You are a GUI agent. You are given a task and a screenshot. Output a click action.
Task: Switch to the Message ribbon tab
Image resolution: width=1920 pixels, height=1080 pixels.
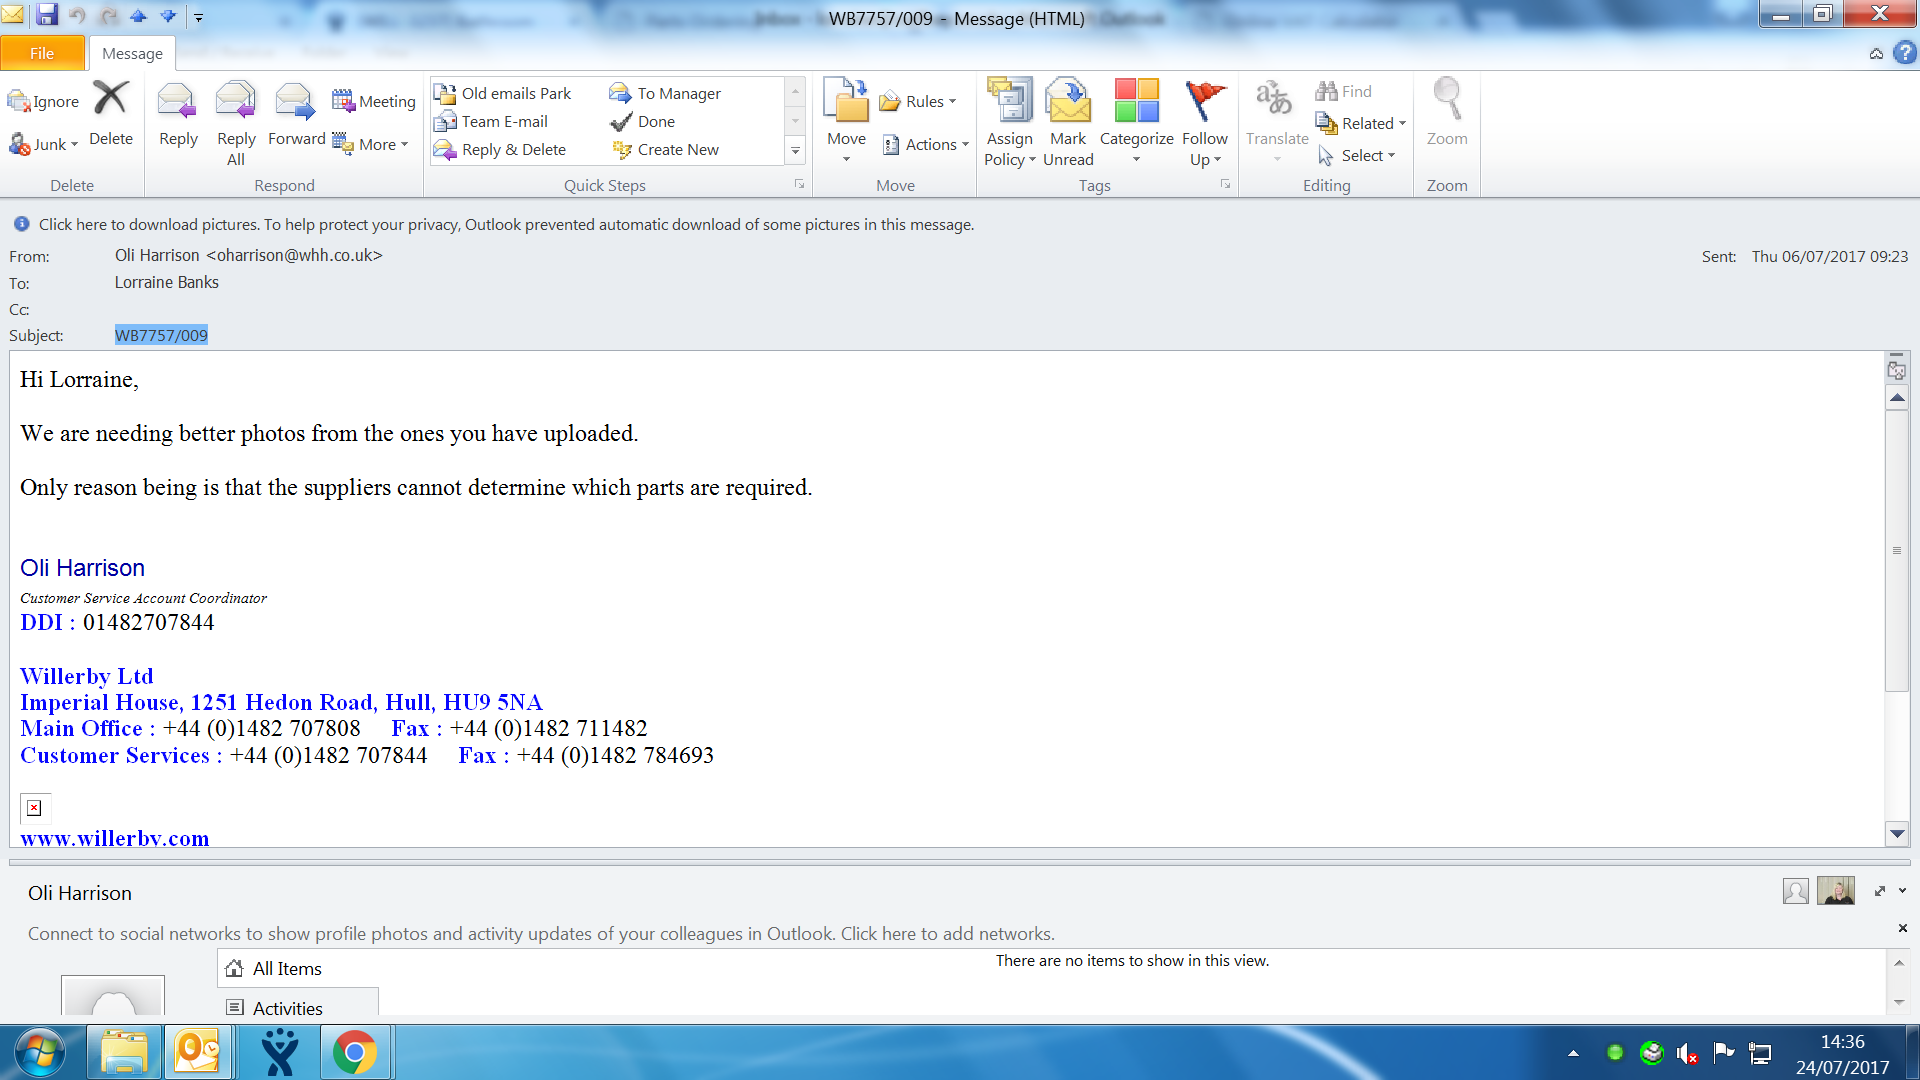pos(132,53)
